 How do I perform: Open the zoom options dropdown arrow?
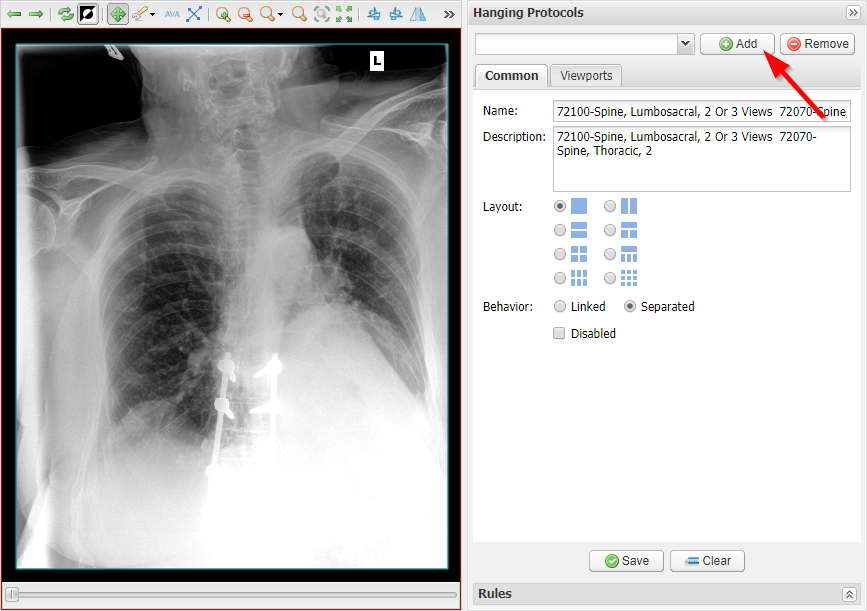pos(280,14)
